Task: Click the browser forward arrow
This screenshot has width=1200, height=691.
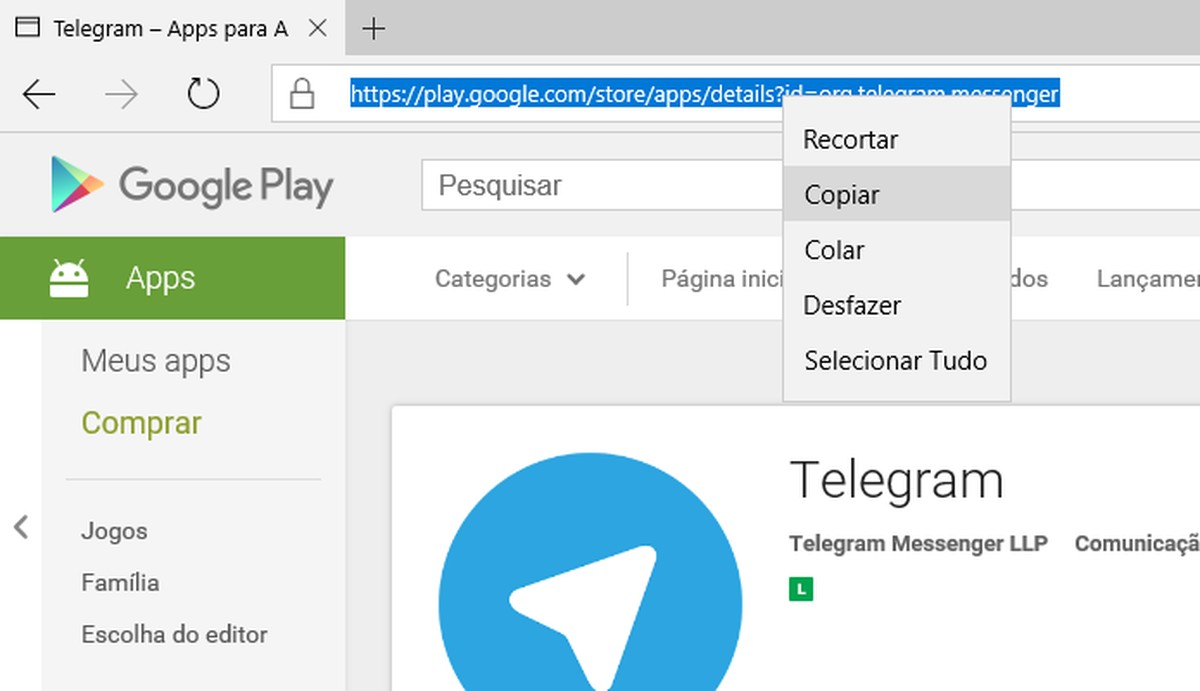Action: pyautogui.click(x=120, y=93)
